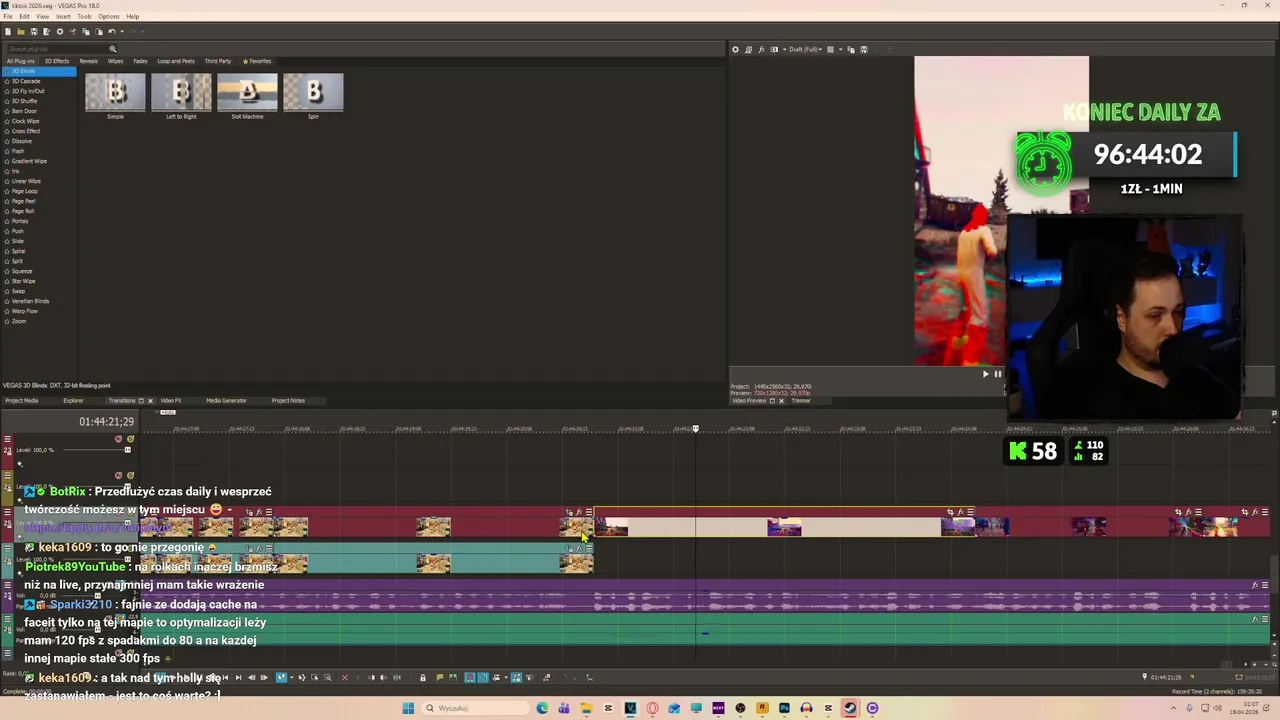This screenshot has width=1280, height=720.
Task: Insert region icon in timeline toolbar
Action: [453, 677]
